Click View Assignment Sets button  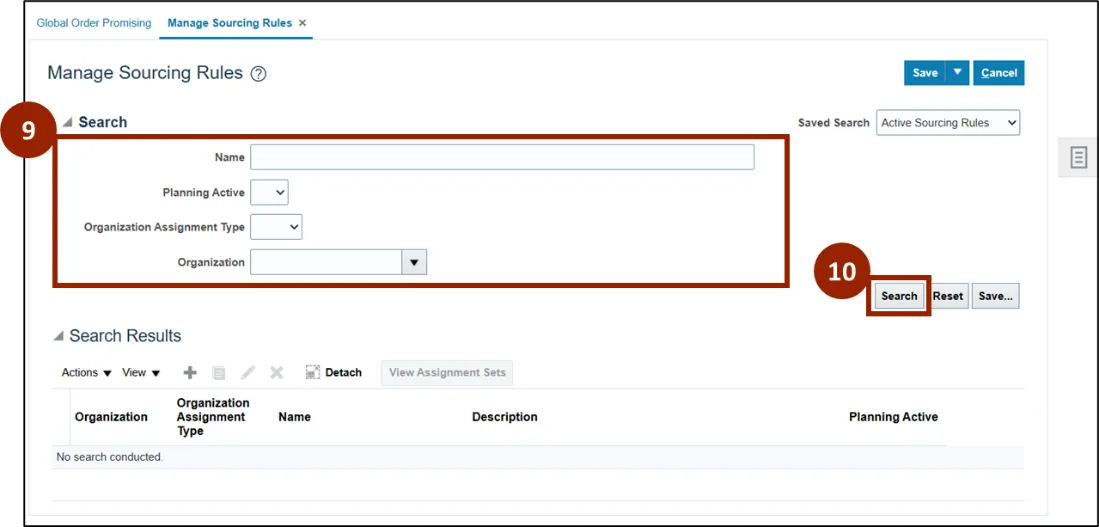point(447,373)
